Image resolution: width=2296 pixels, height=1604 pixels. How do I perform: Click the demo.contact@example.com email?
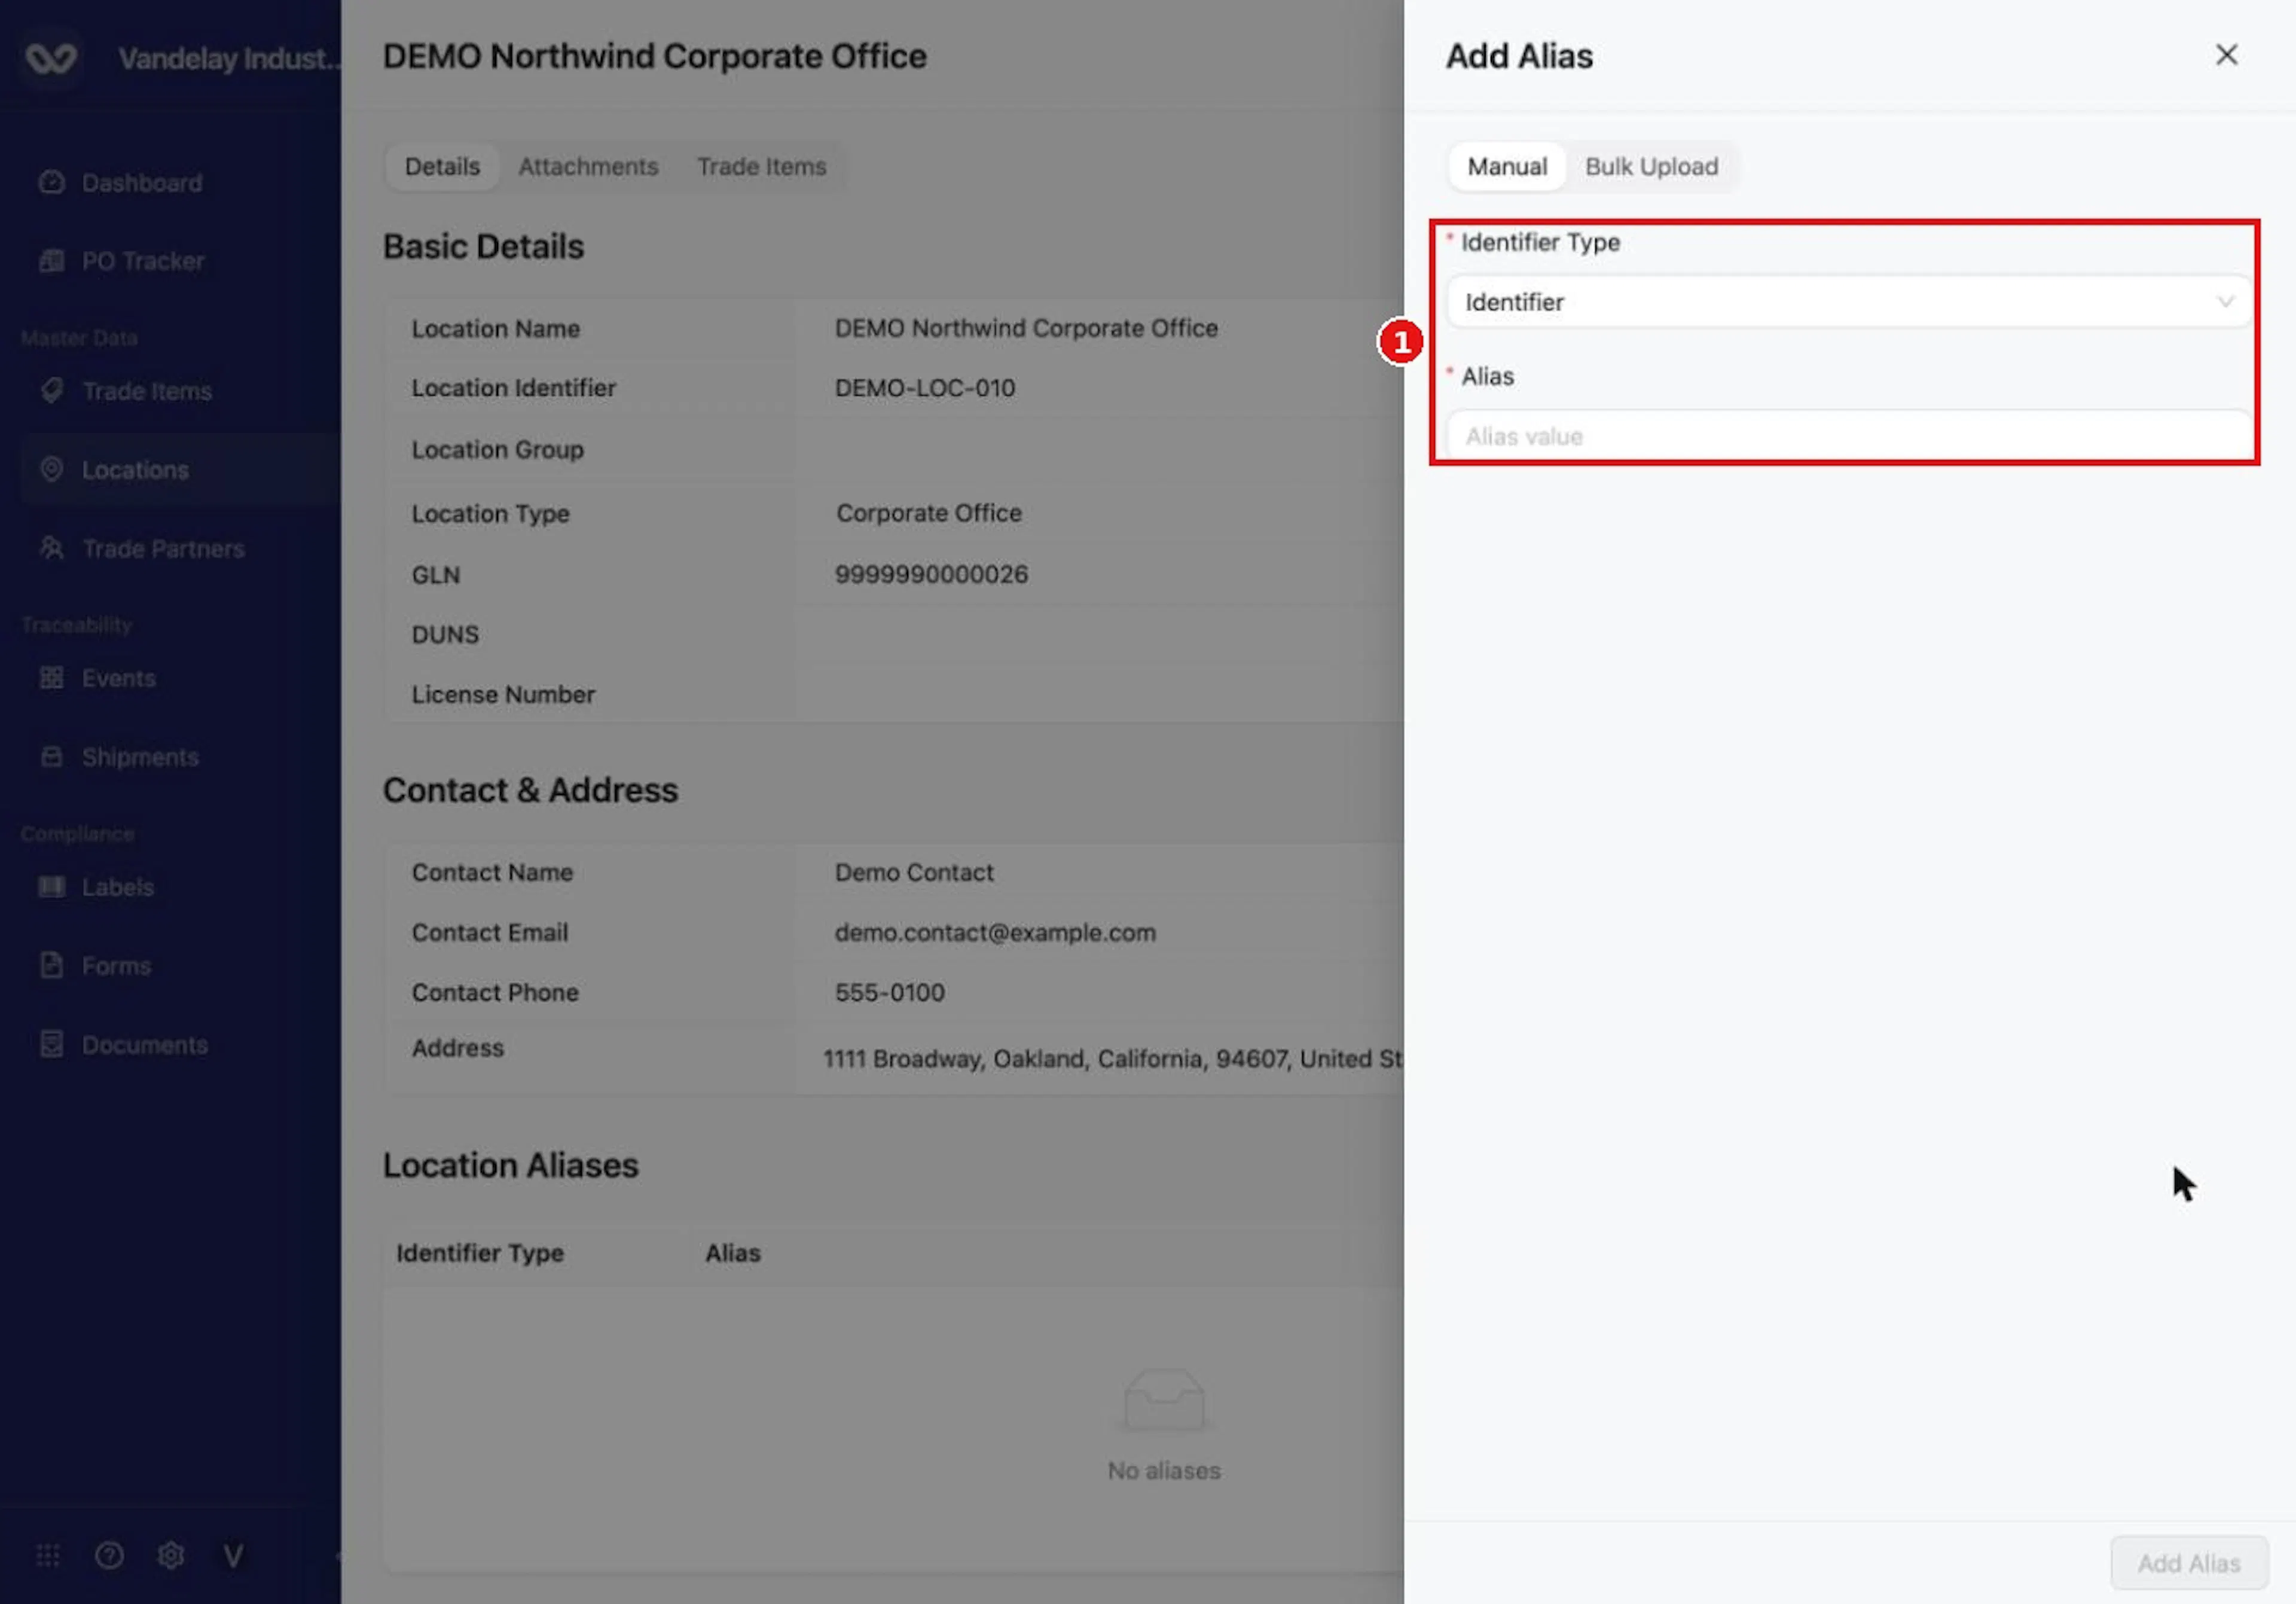(x=995, y=932)
